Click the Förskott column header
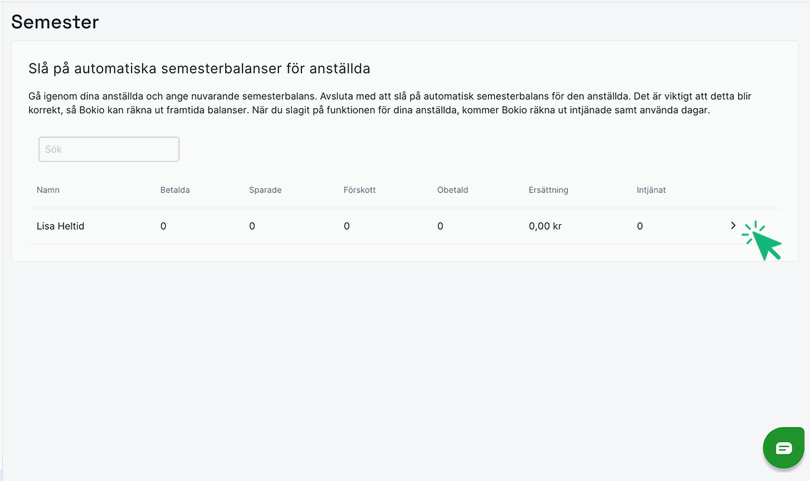 359,190
